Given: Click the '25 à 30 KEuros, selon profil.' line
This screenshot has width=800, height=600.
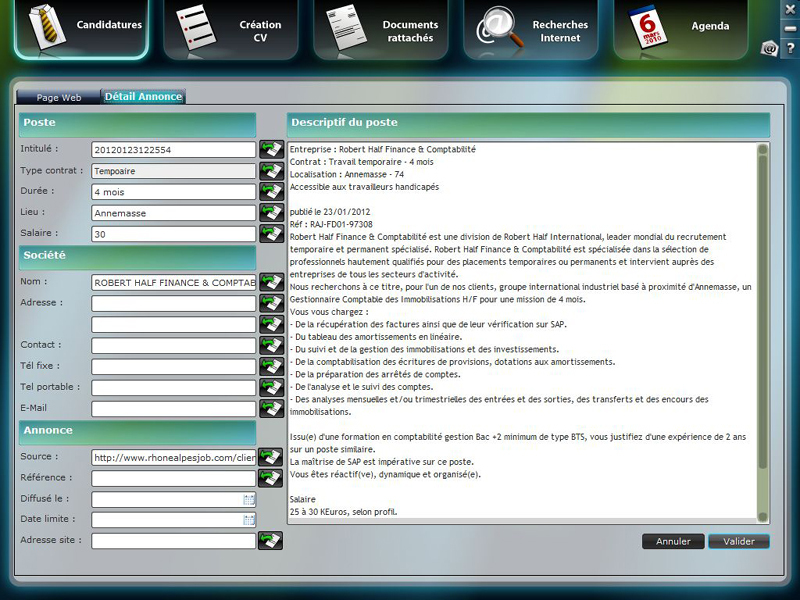Looking at the screenshot, I should point(343,512).
